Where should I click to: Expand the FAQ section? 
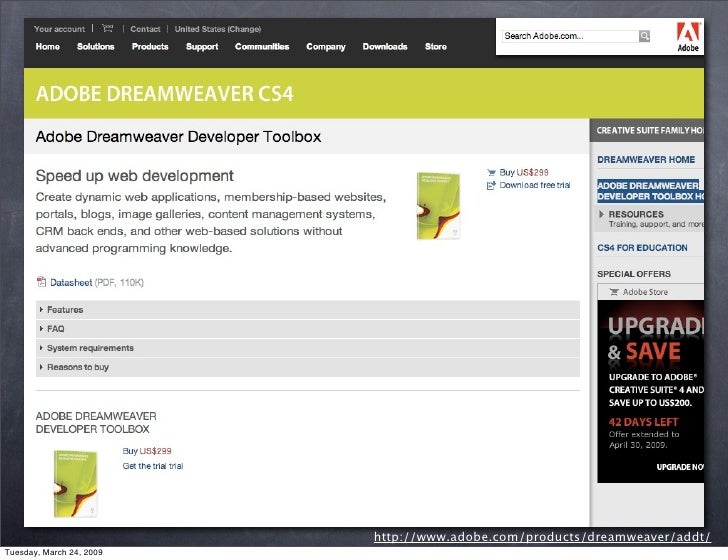pyautogui.click(x=308, y=329)
